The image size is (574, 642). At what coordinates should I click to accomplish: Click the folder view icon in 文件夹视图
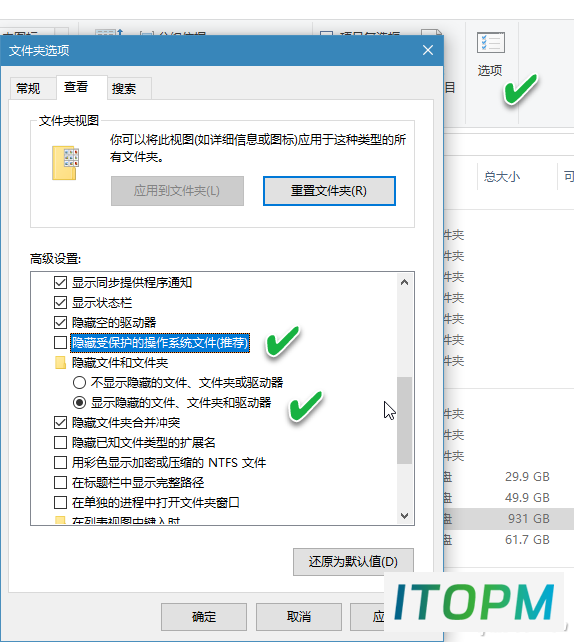coord(65,163)
